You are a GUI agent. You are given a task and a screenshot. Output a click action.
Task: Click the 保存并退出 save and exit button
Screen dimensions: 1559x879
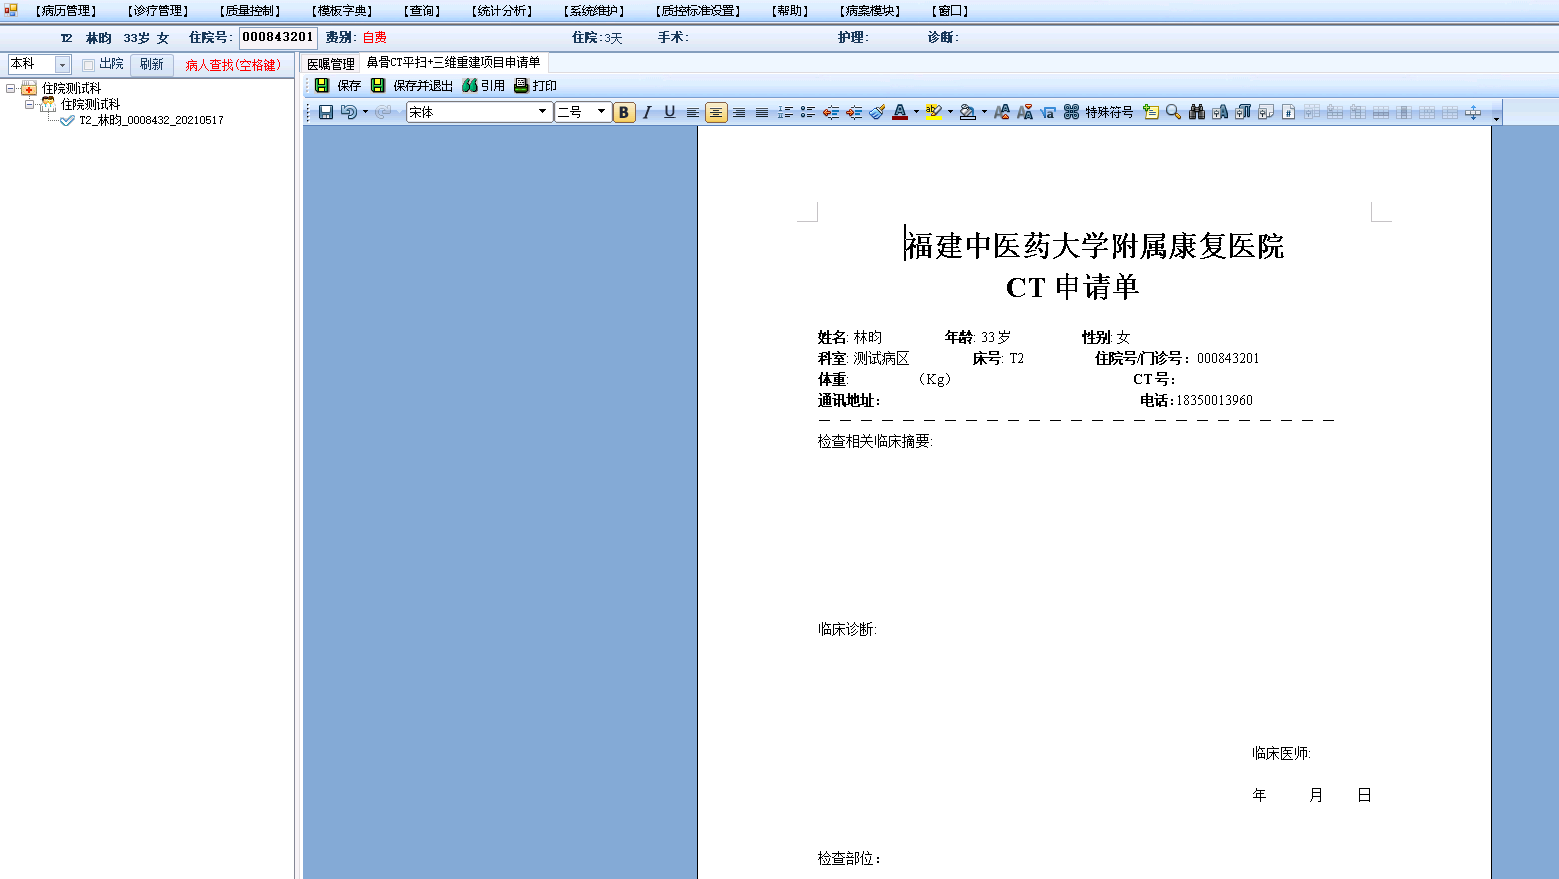pyautogui.click(x=412, y=86)
